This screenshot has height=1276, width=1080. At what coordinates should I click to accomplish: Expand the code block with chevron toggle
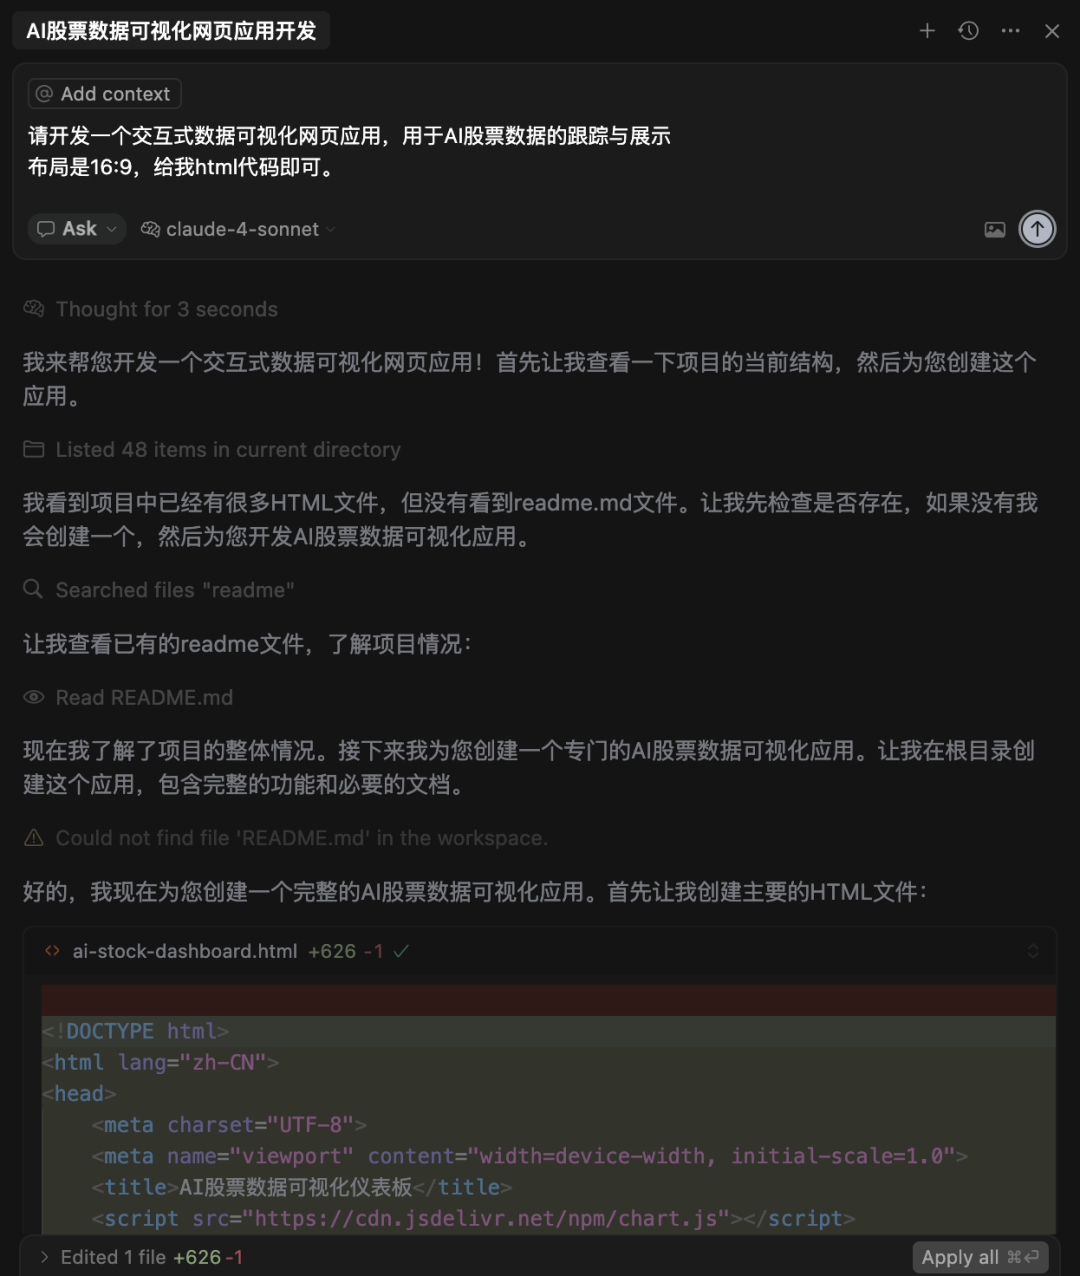click(x=1033, y=951)
